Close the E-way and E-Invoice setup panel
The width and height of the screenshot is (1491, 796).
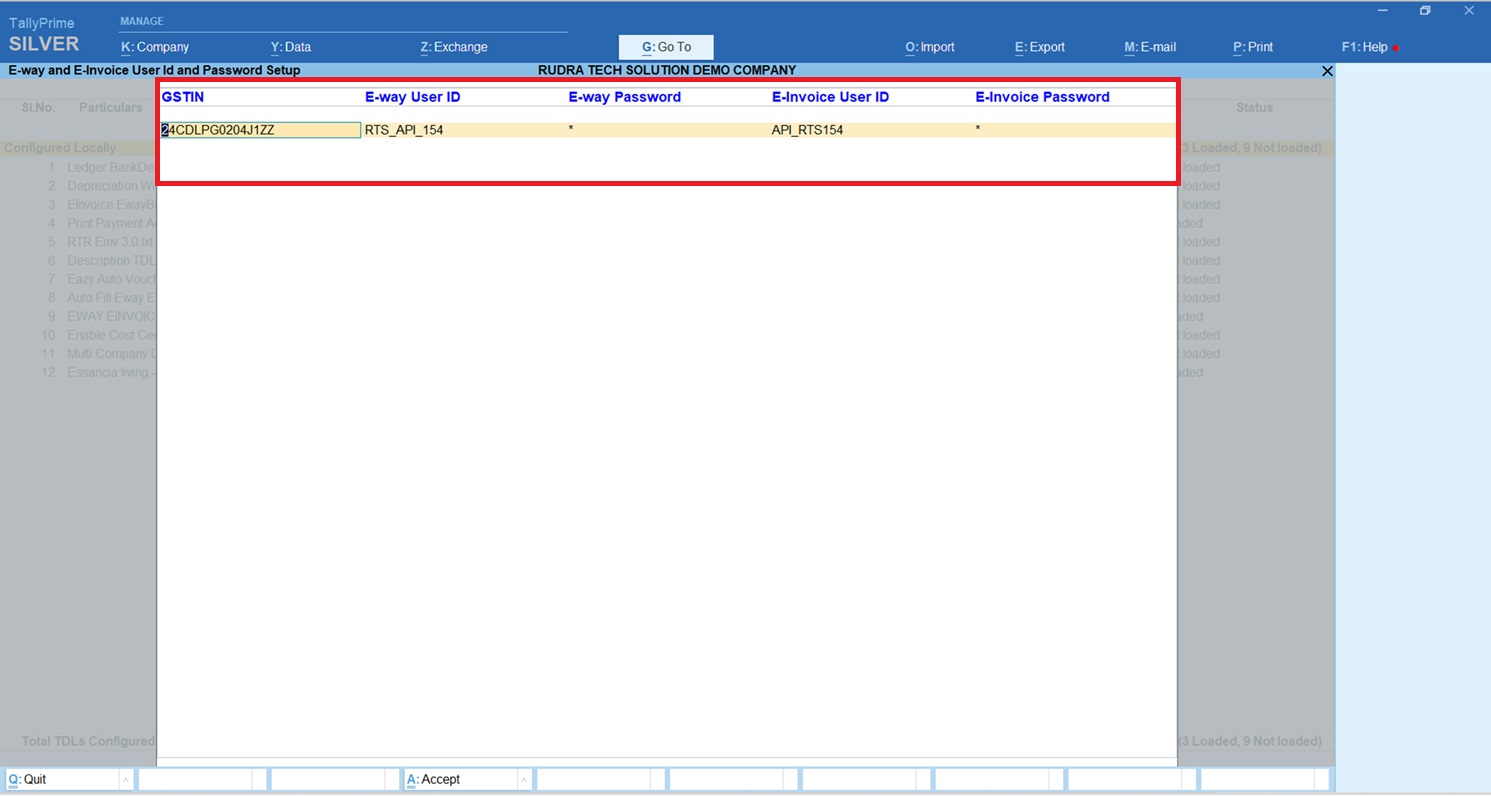(x=1327, y=71)
